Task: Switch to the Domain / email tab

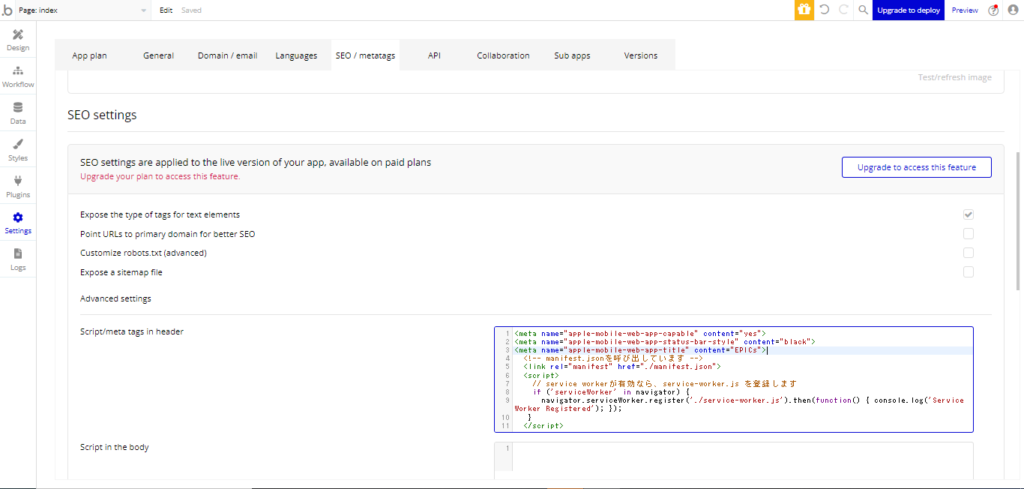Action: 228,56
